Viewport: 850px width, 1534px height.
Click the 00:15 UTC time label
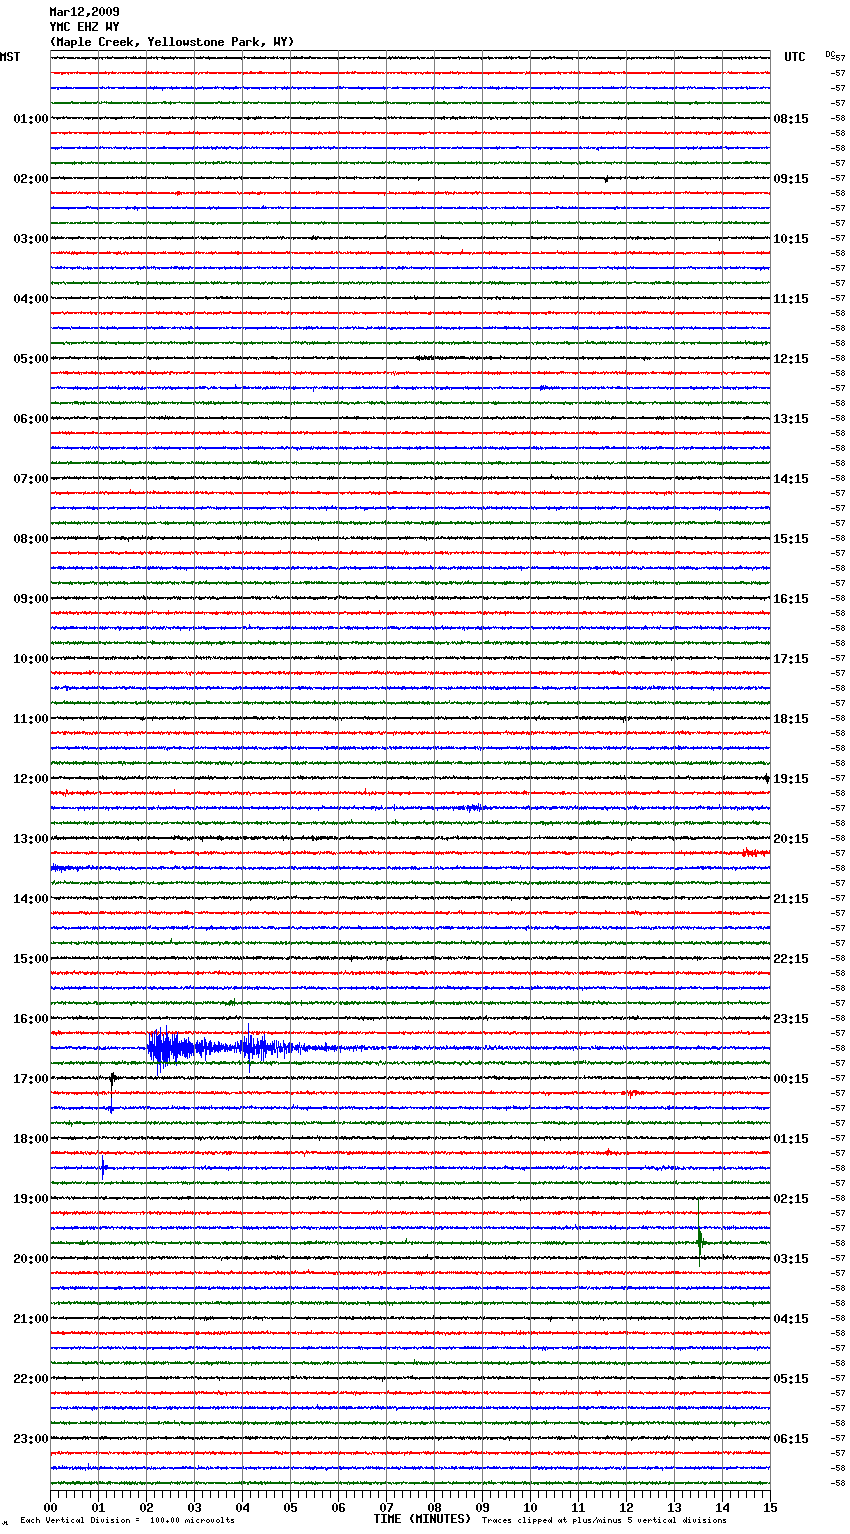[x=791, y=1079]
